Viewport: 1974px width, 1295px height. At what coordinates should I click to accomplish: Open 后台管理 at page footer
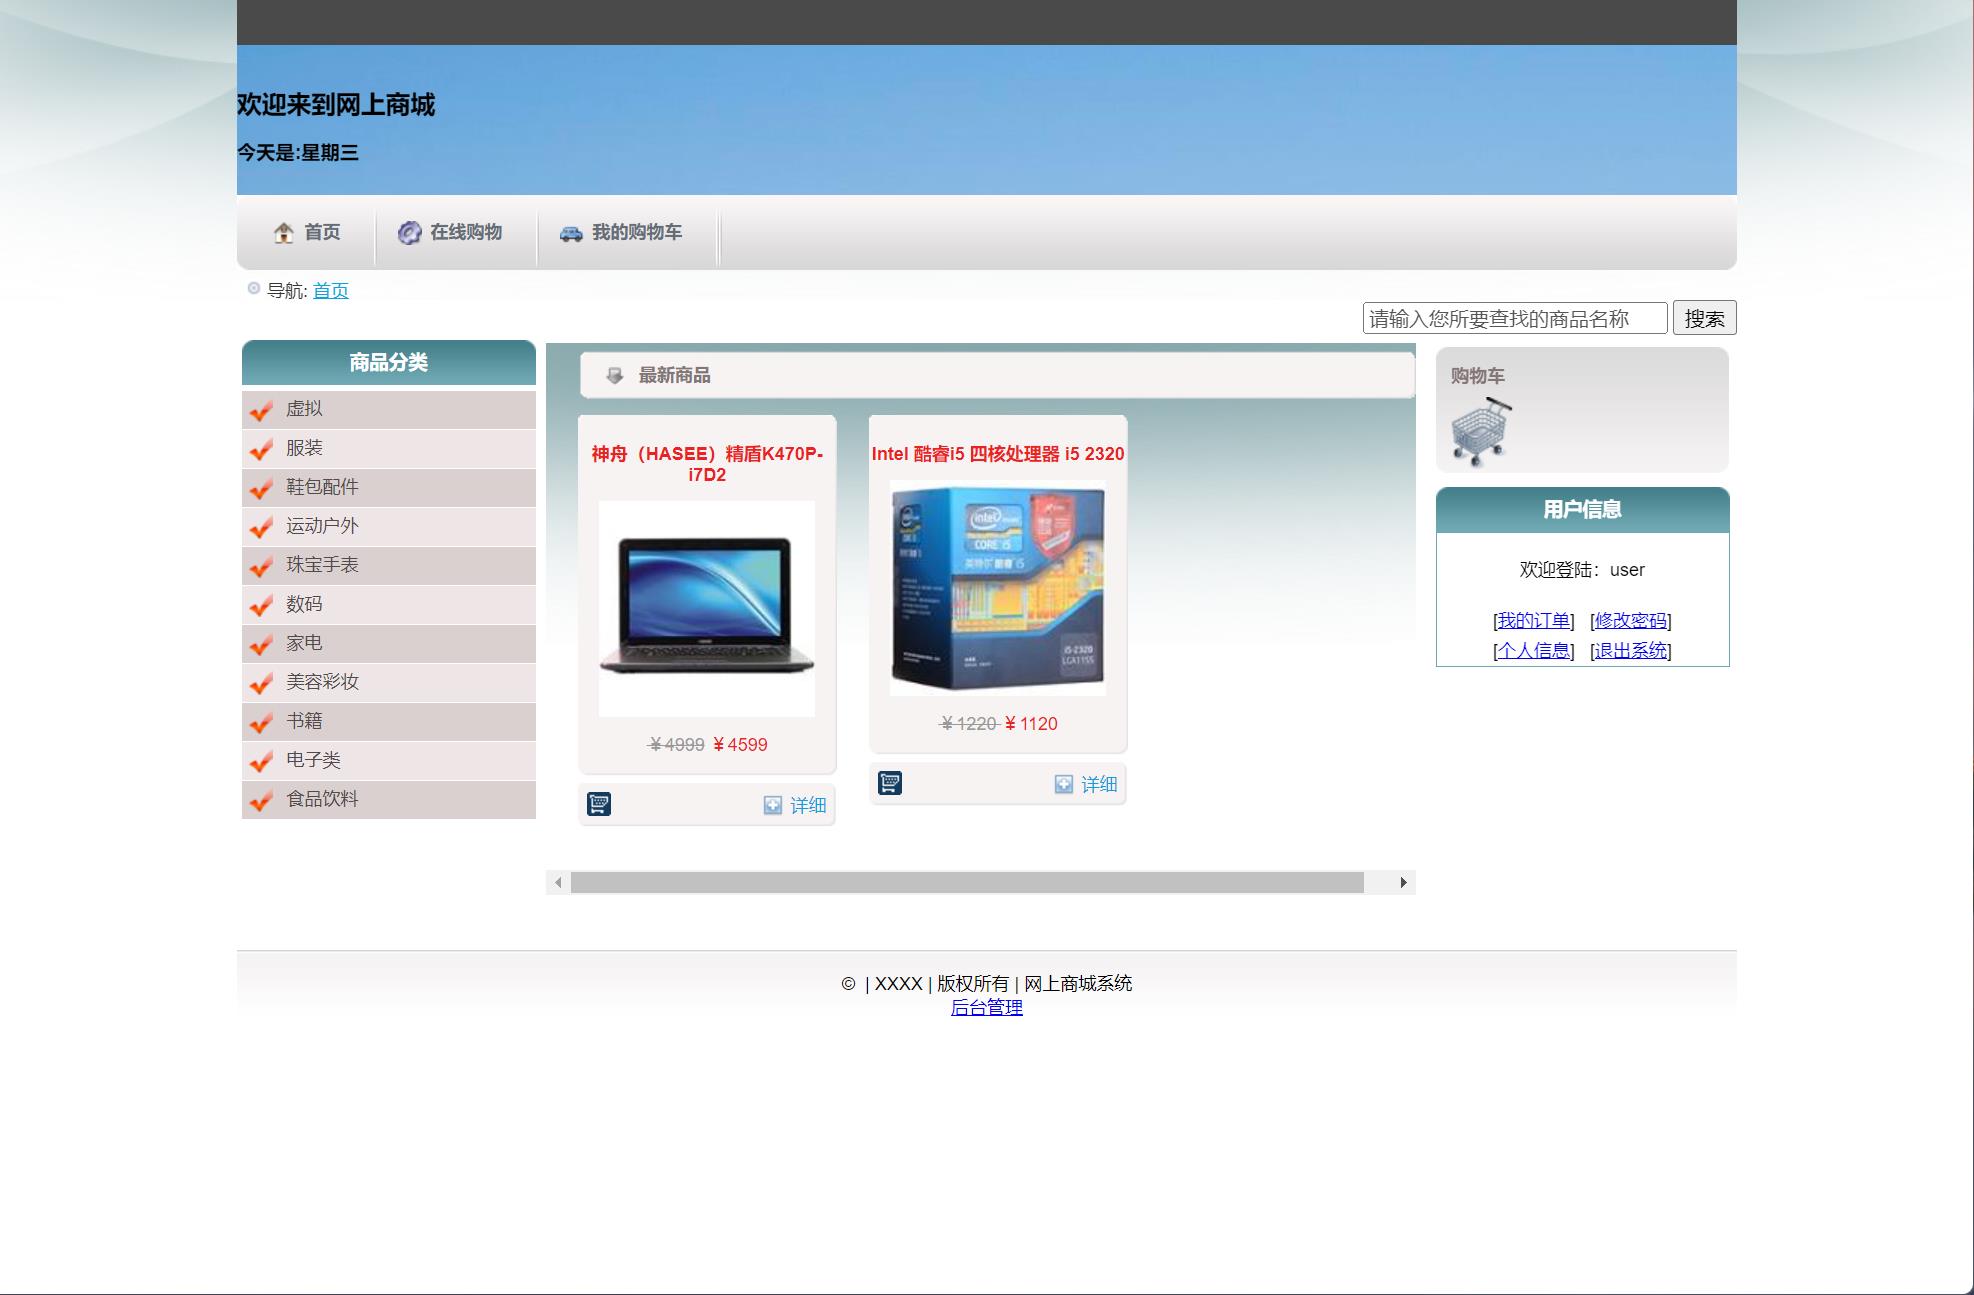(988, 1008)
